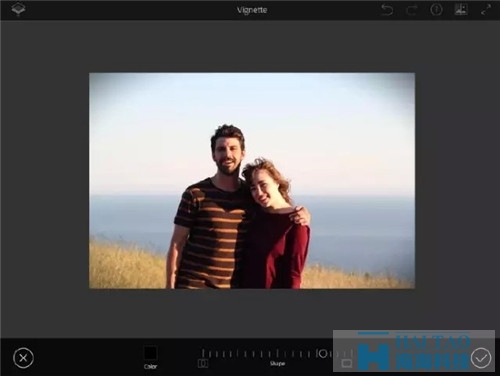Set the Shape slider at its middle tick
The width and height of the screenshot is (500, 376).
[277, 353]
